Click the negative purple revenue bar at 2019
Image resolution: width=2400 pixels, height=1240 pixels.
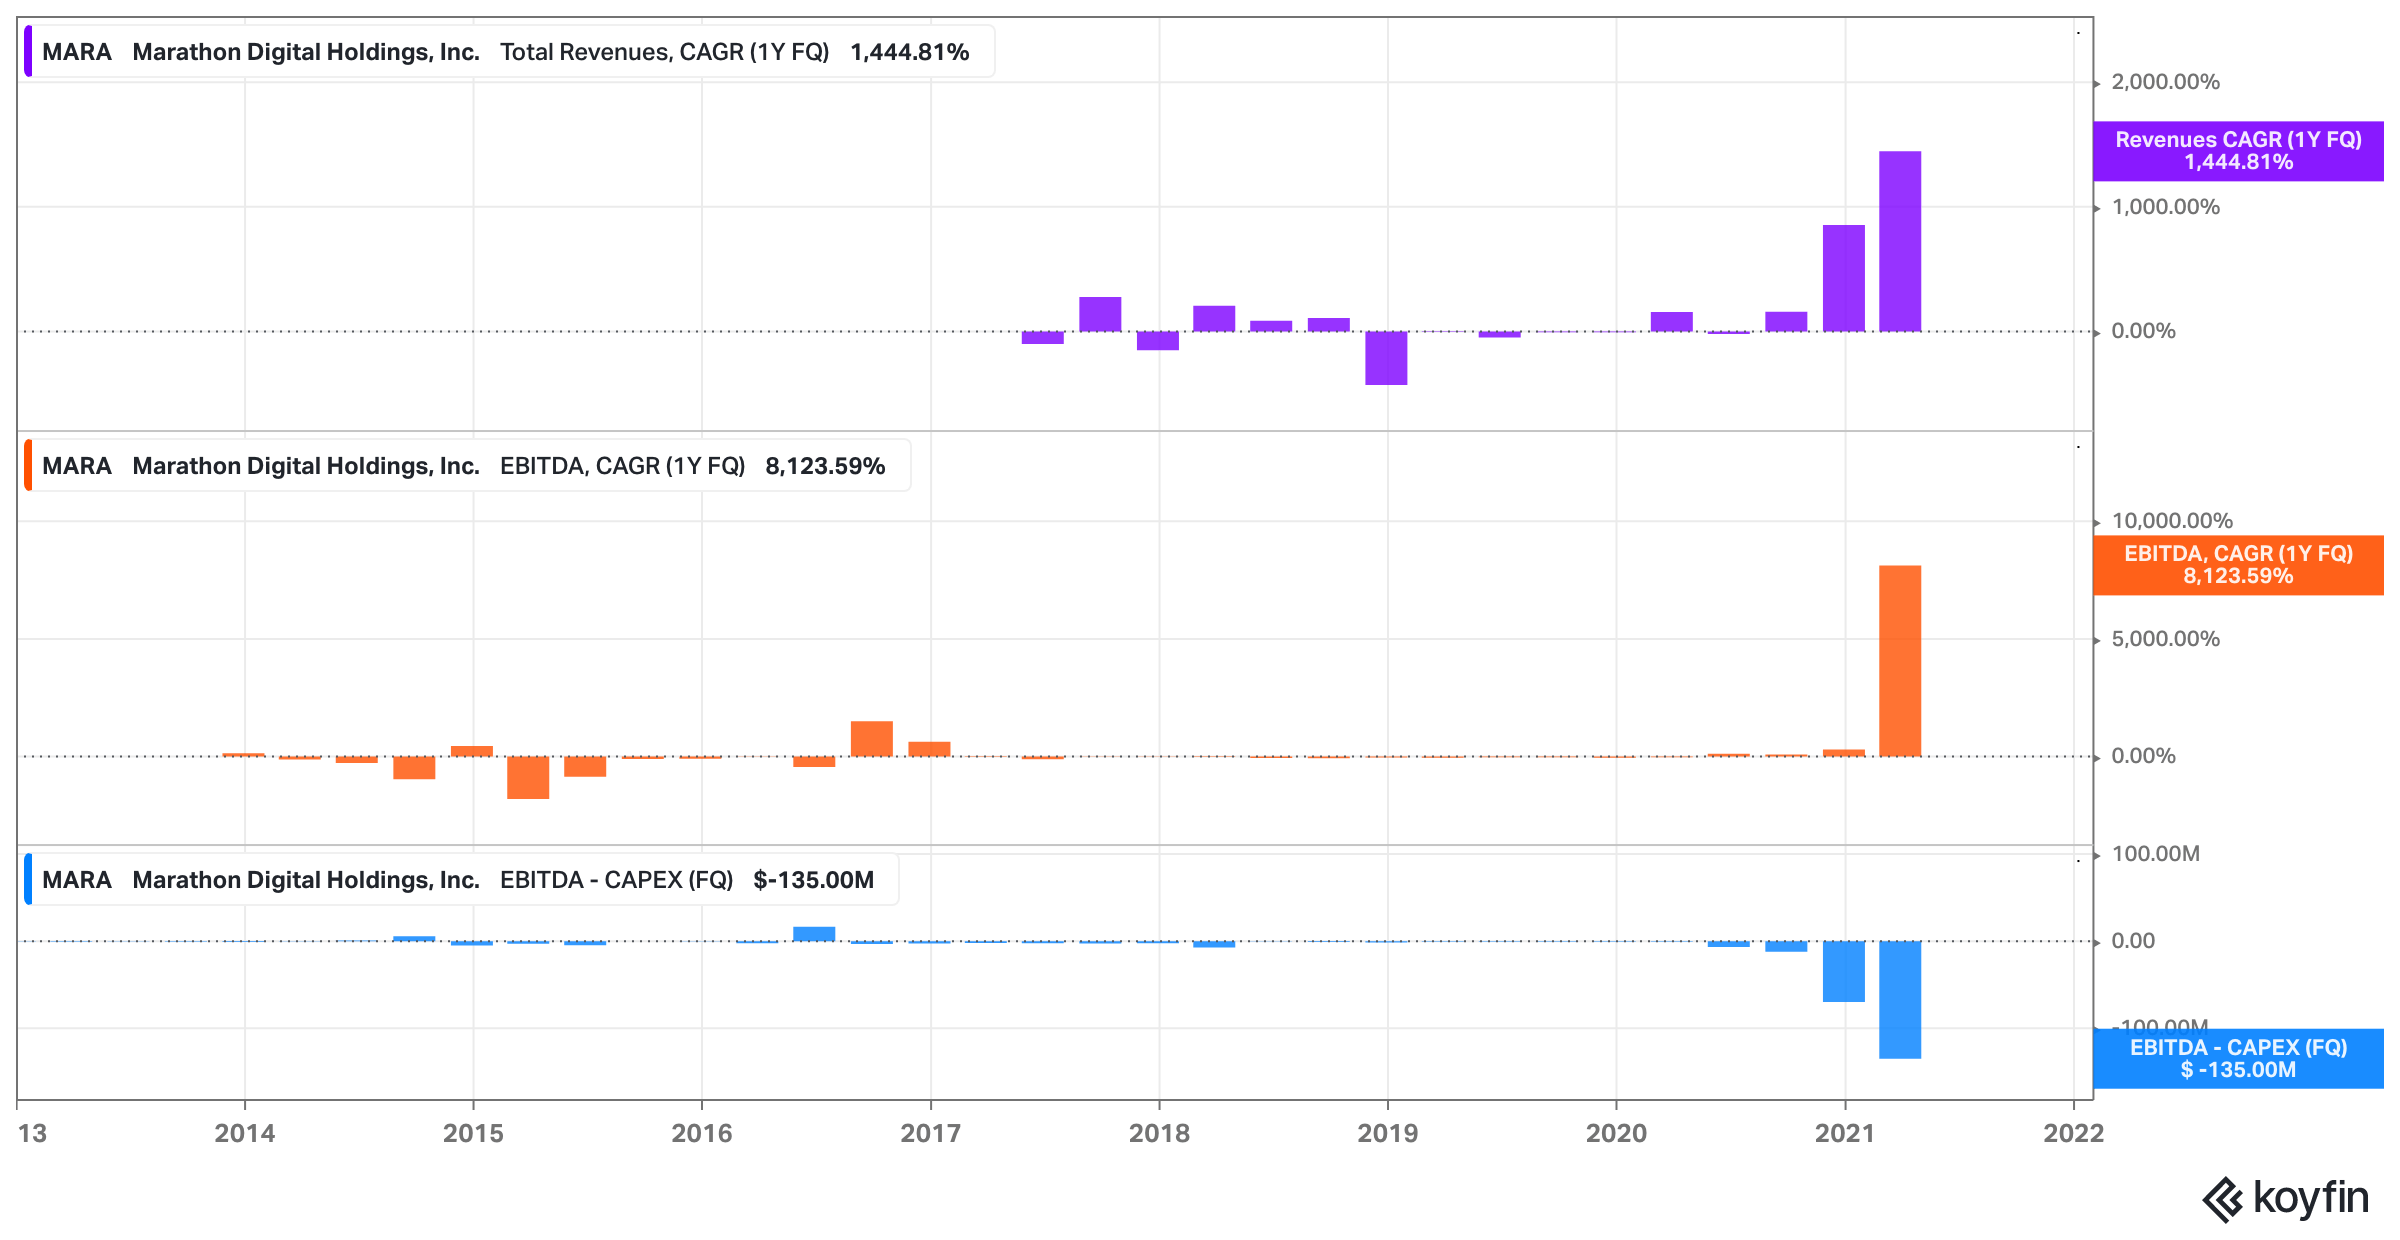[x=1386, y=358]
